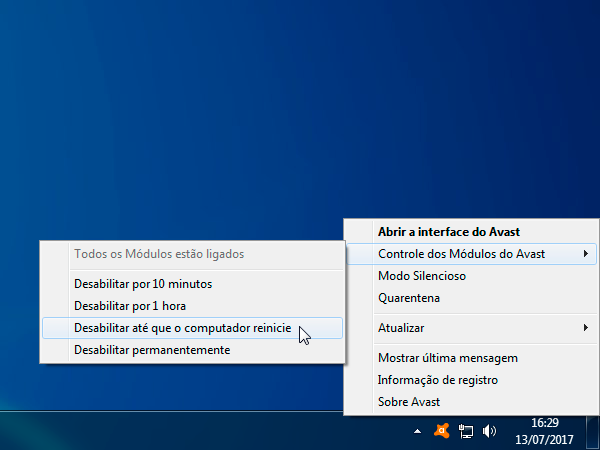This screenshot has width=600, height=450.
Task: Open Informação de registro
Action: (x=471, y=380)
